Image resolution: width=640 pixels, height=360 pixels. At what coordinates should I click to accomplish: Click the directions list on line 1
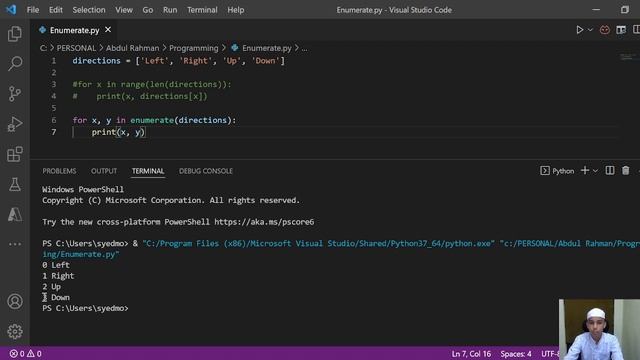coord(178,61)
